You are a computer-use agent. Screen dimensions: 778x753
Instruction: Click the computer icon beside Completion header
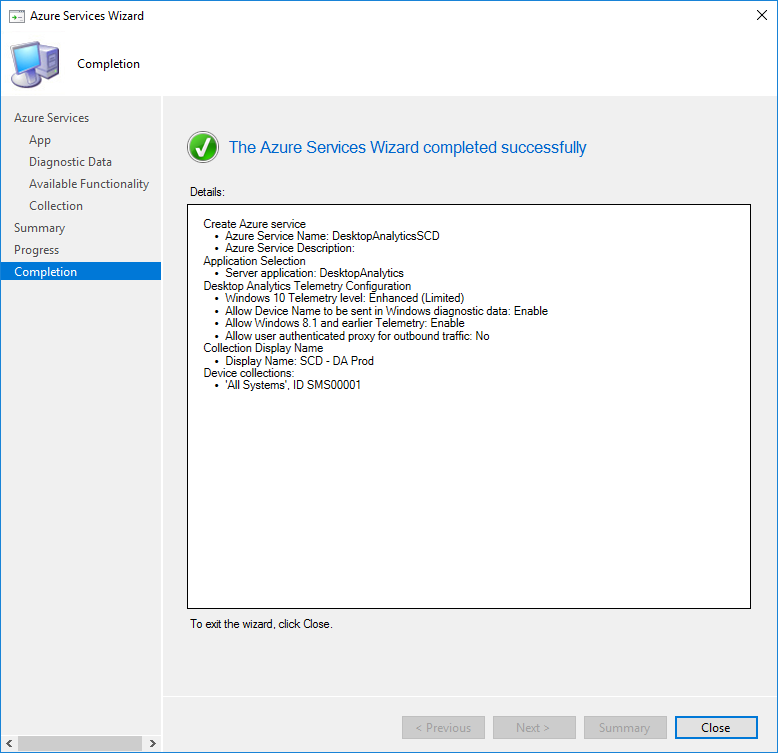[35, 64]
